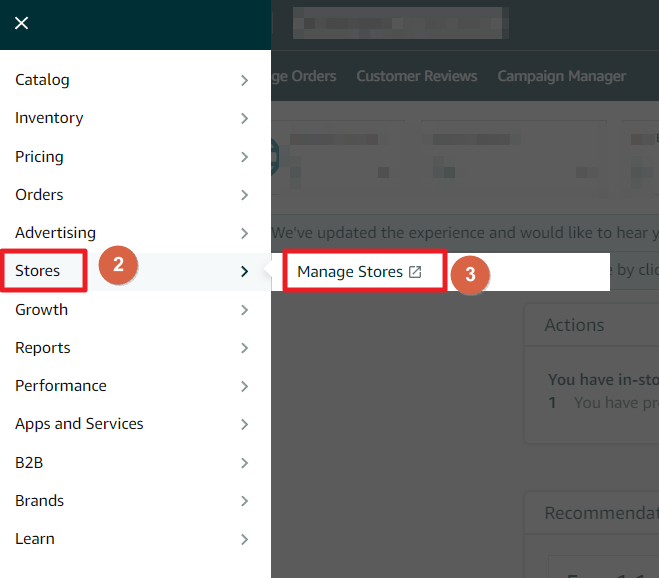Click the Actions panel heading
This screenshot has height=578, width=659.
(x=575, y=325)
